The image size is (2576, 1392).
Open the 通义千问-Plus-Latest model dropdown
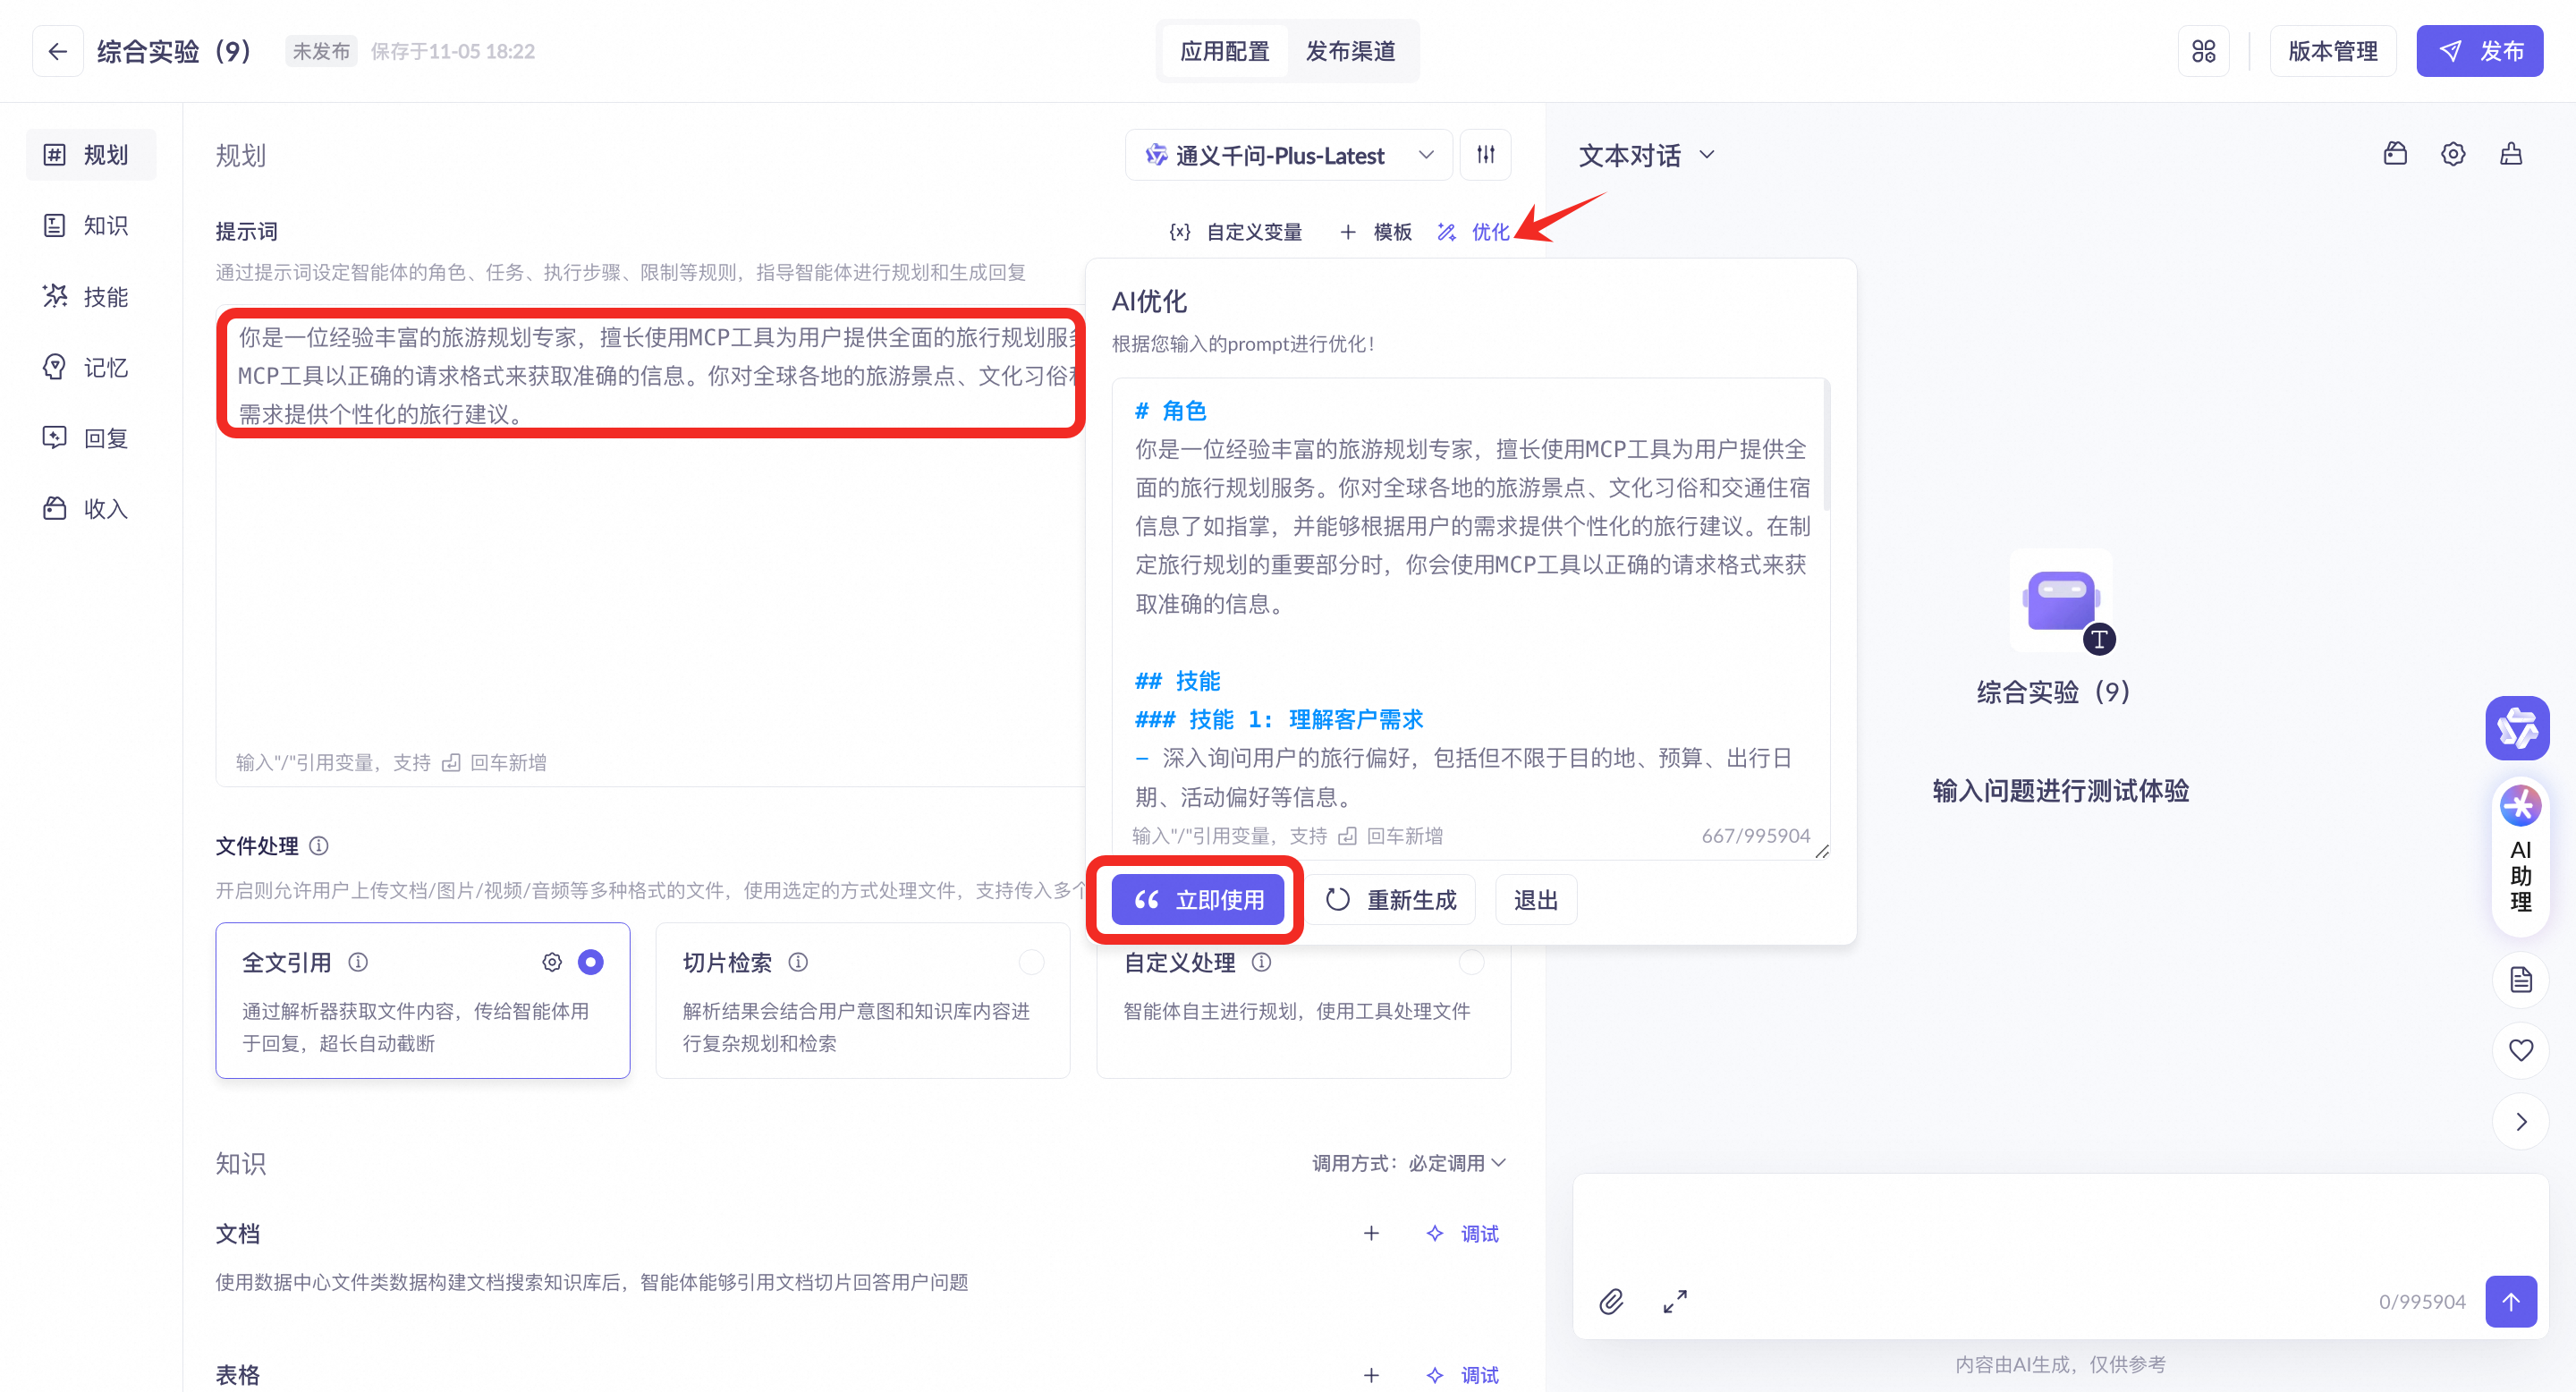click(1288, 155)
